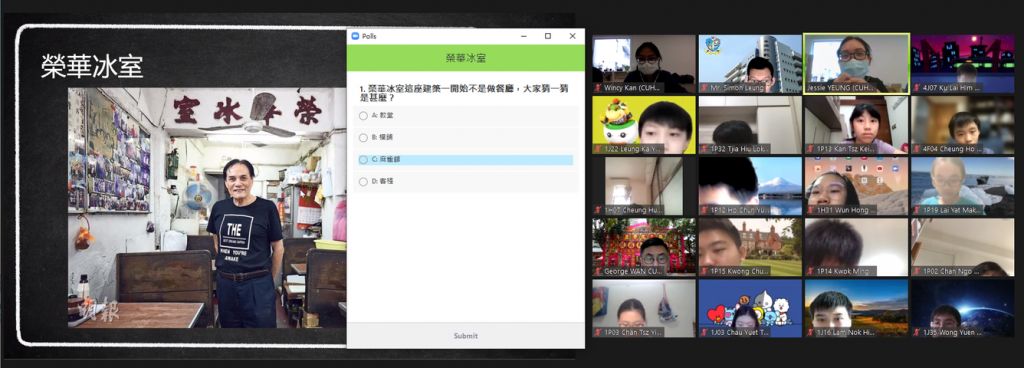Click muted mic icon for 1H31 Wun Hong
This screenshot has width=1024, height=368.
click(x=811, y=210)
